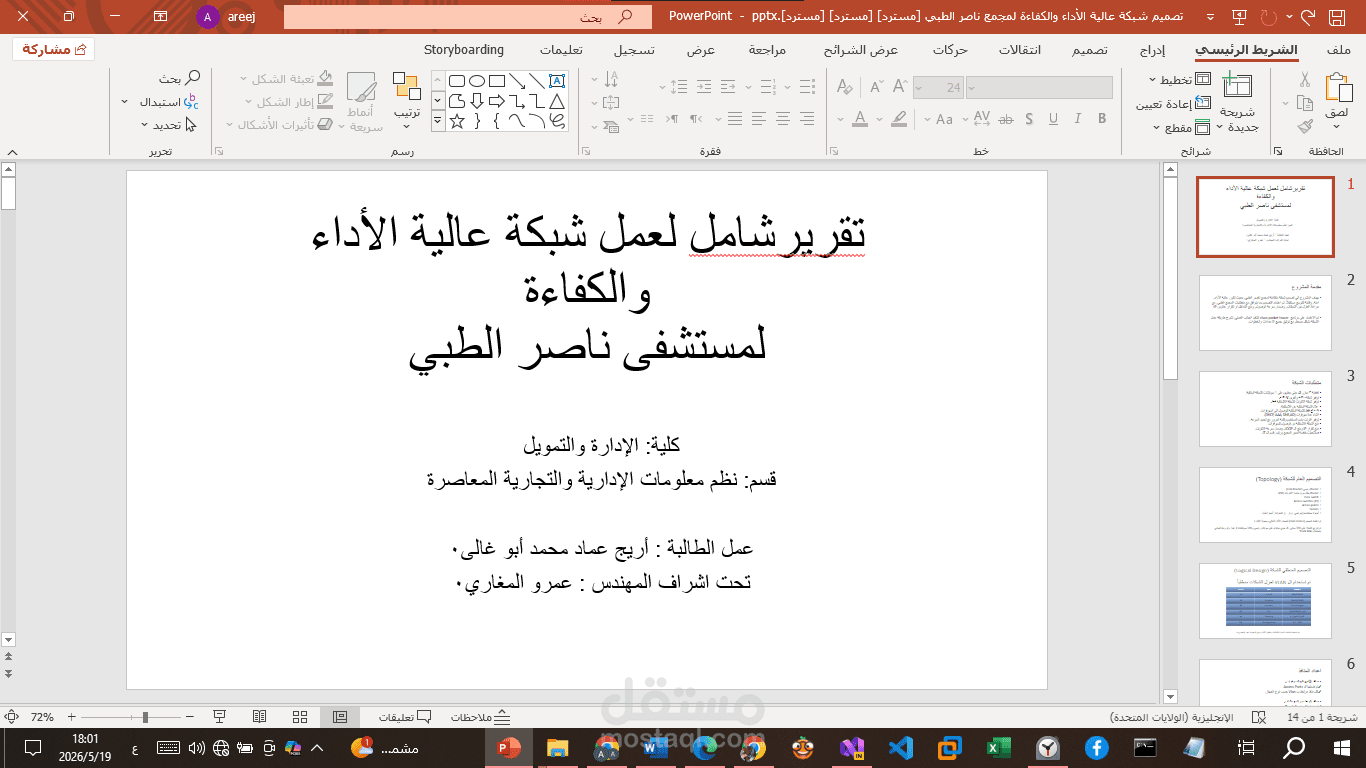Viewport: 1366px width, 768px height.
Task: Click the Reset slide (إعادة تعيين) button
Action: pos(1173,104)
